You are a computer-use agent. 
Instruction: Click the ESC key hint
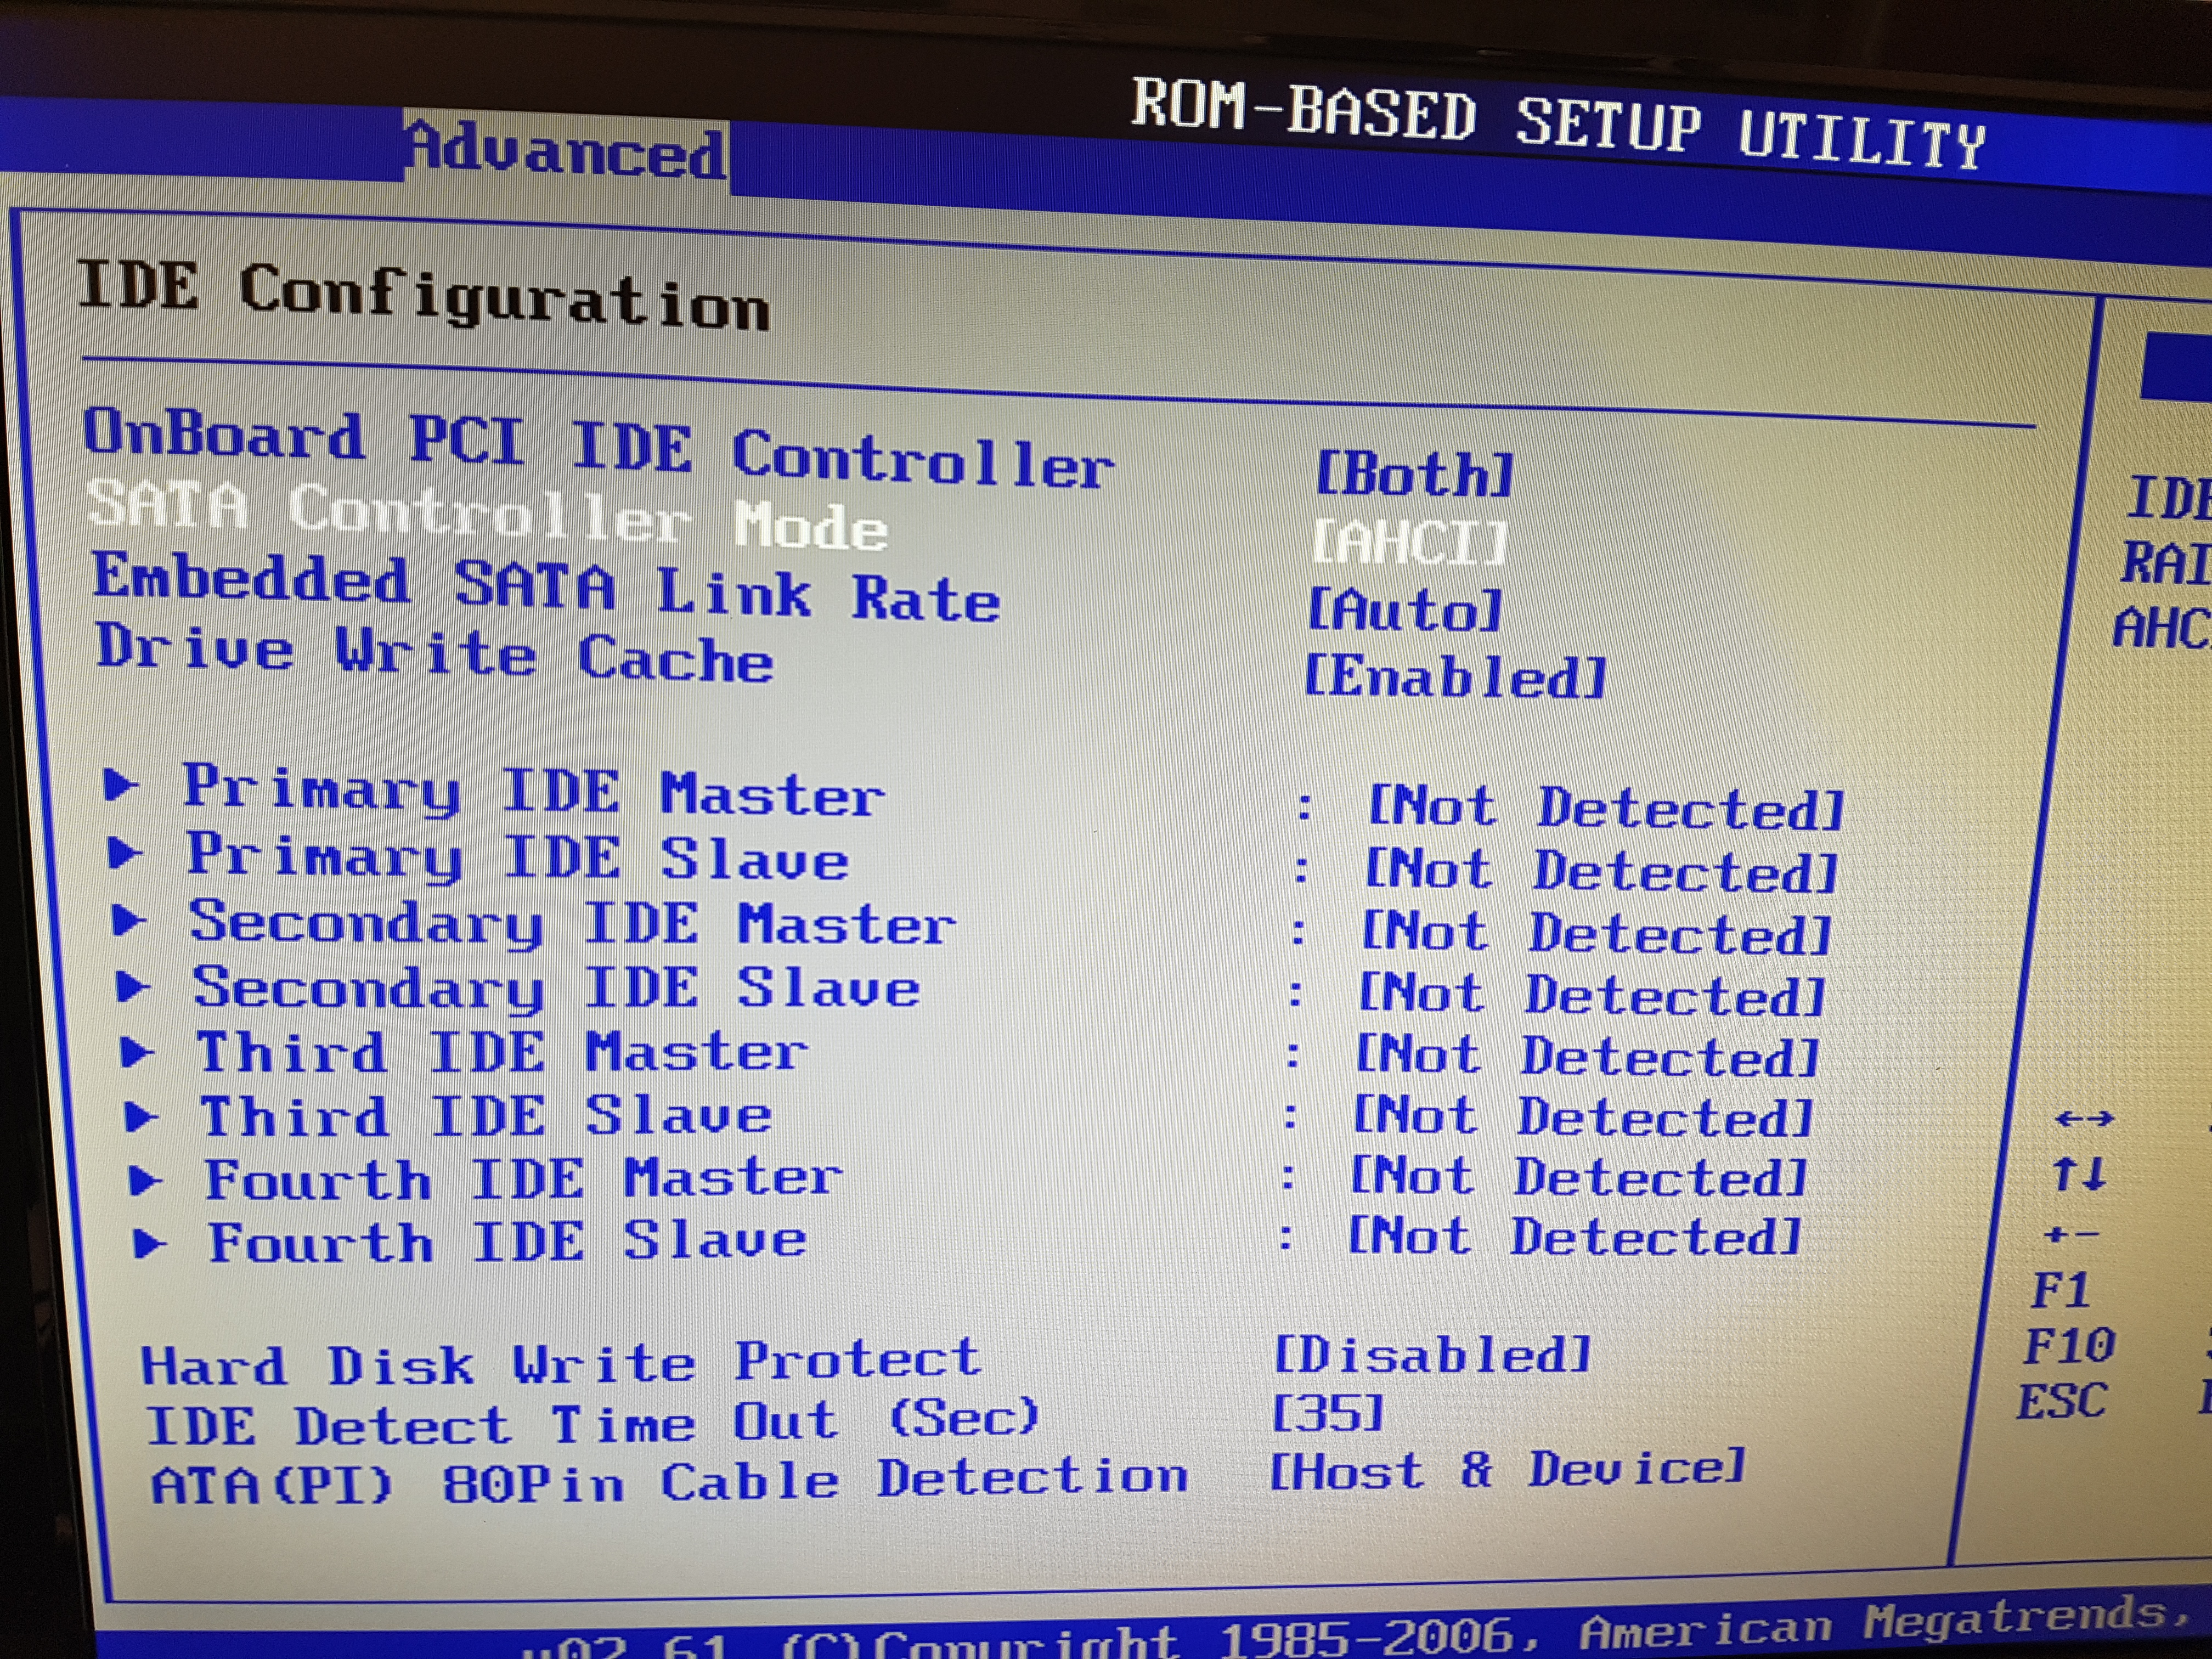2061,1402
